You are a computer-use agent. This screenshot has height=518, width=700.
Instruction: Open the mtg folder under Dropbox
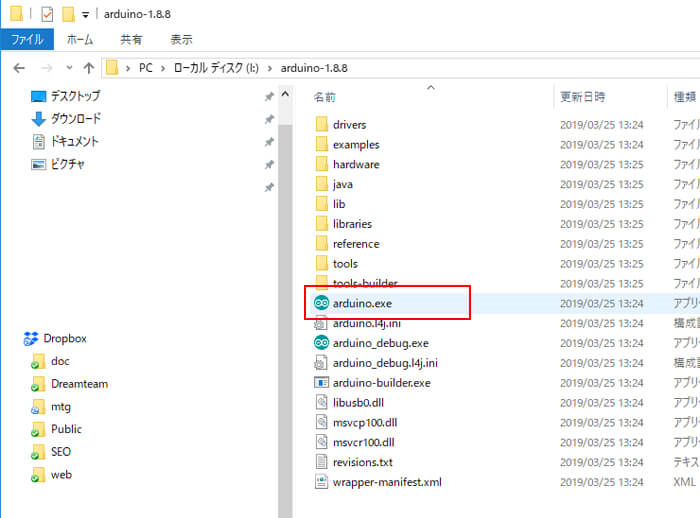51,407
